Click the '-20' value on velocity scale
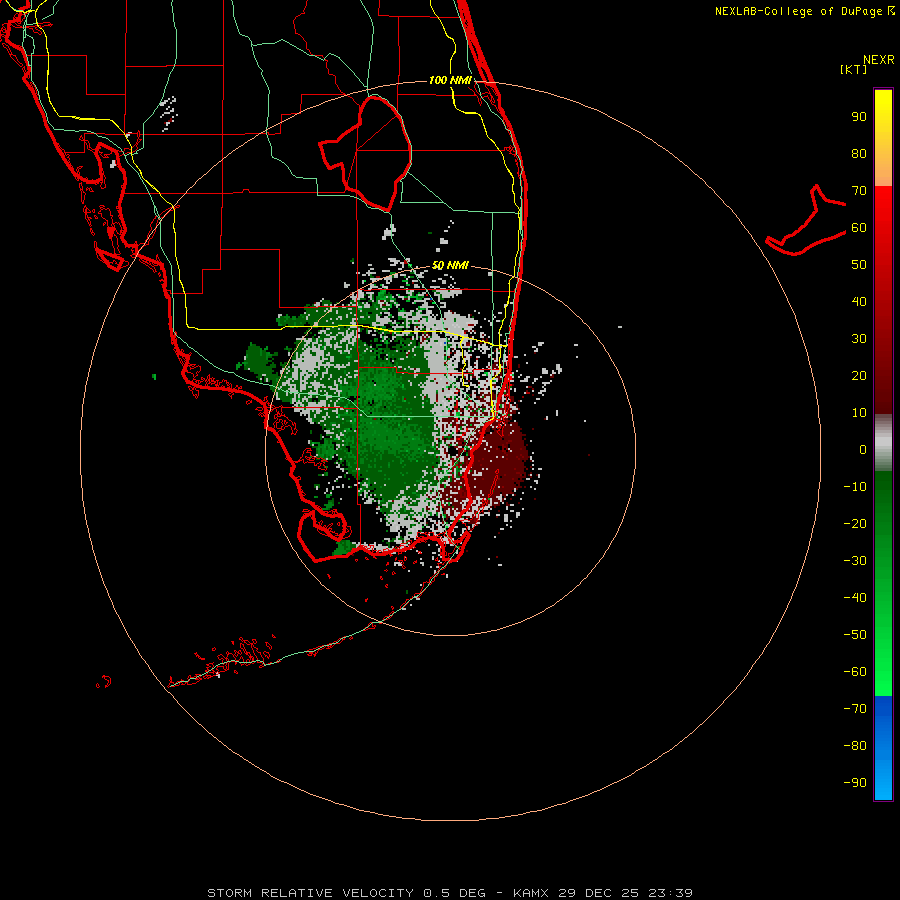This screenshot has height=900, width=900. point(855,523)
